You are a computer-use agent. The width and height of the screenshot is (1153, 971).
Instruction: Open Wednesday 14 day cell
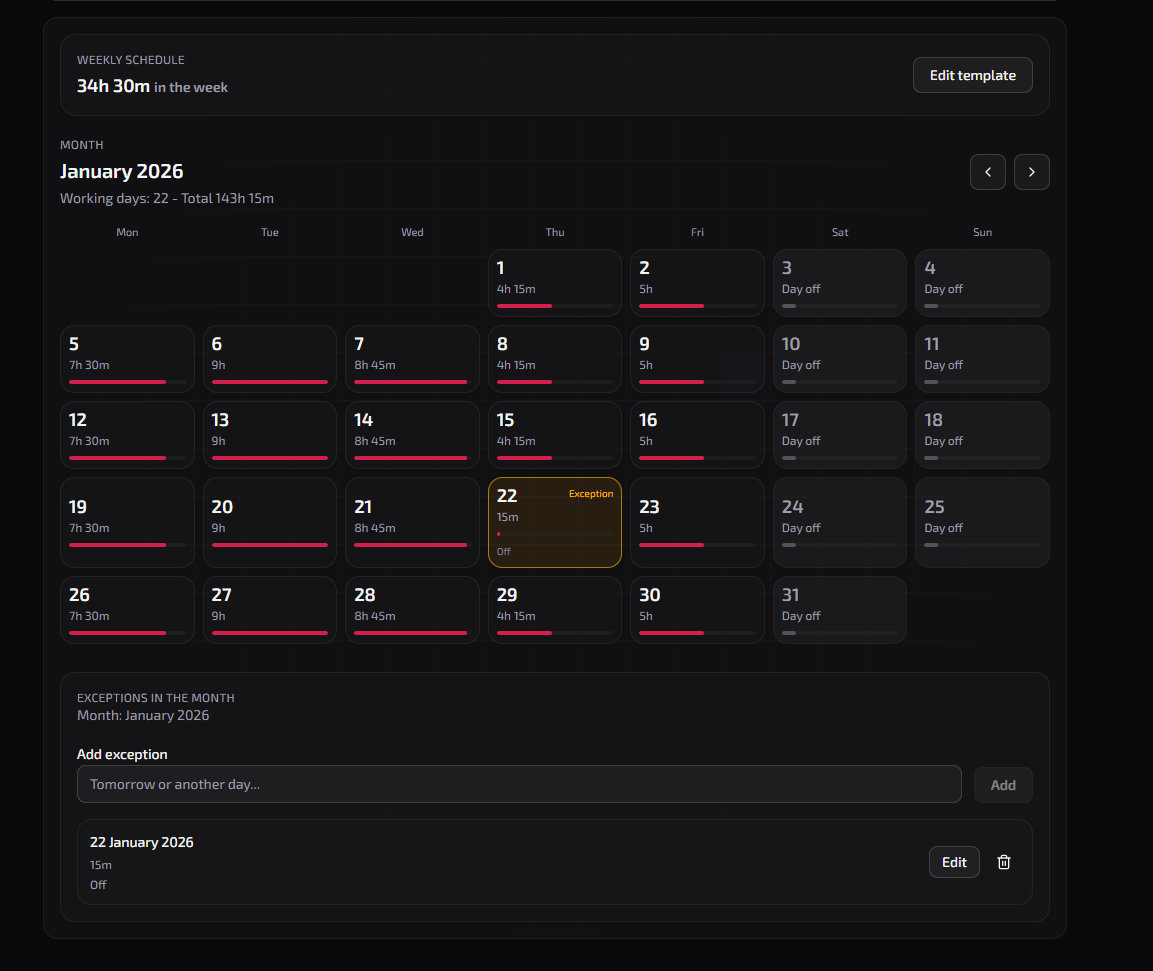pos(413,435)
